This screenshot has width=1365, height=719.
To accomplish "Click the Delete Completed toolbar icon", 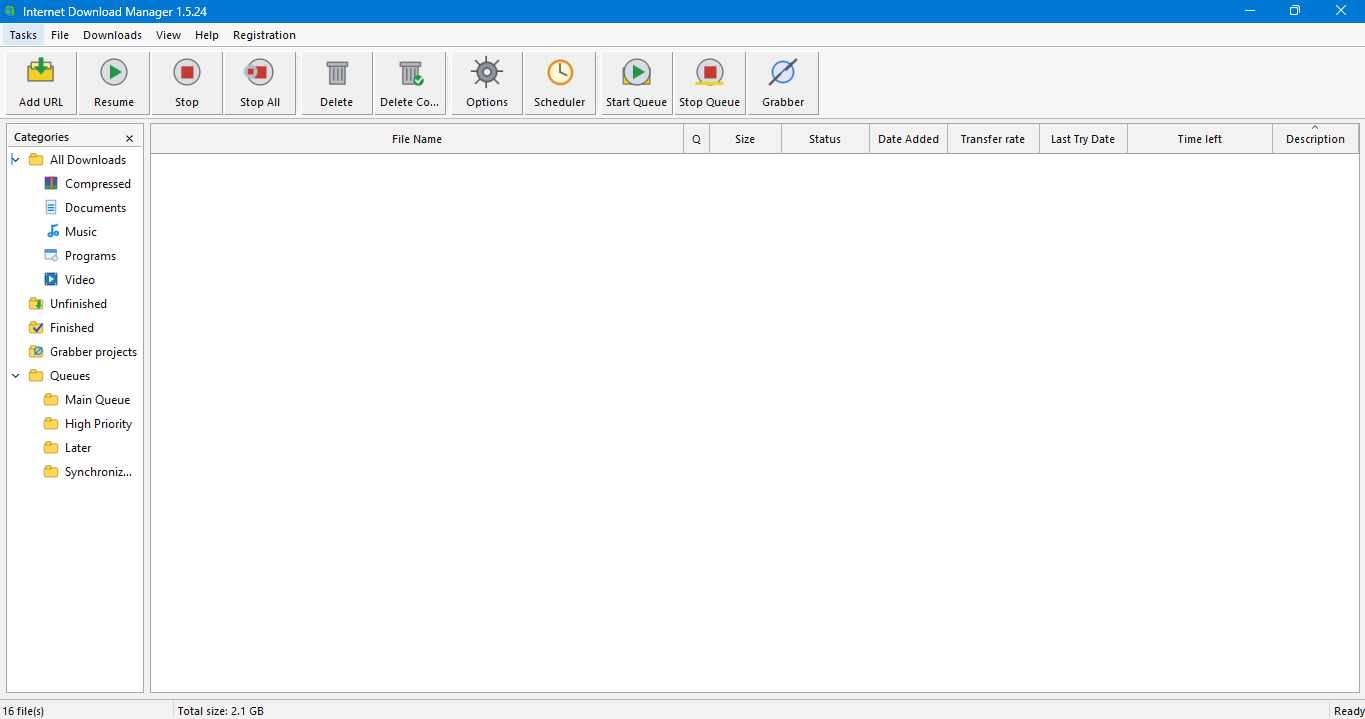I will coord(410,72).
